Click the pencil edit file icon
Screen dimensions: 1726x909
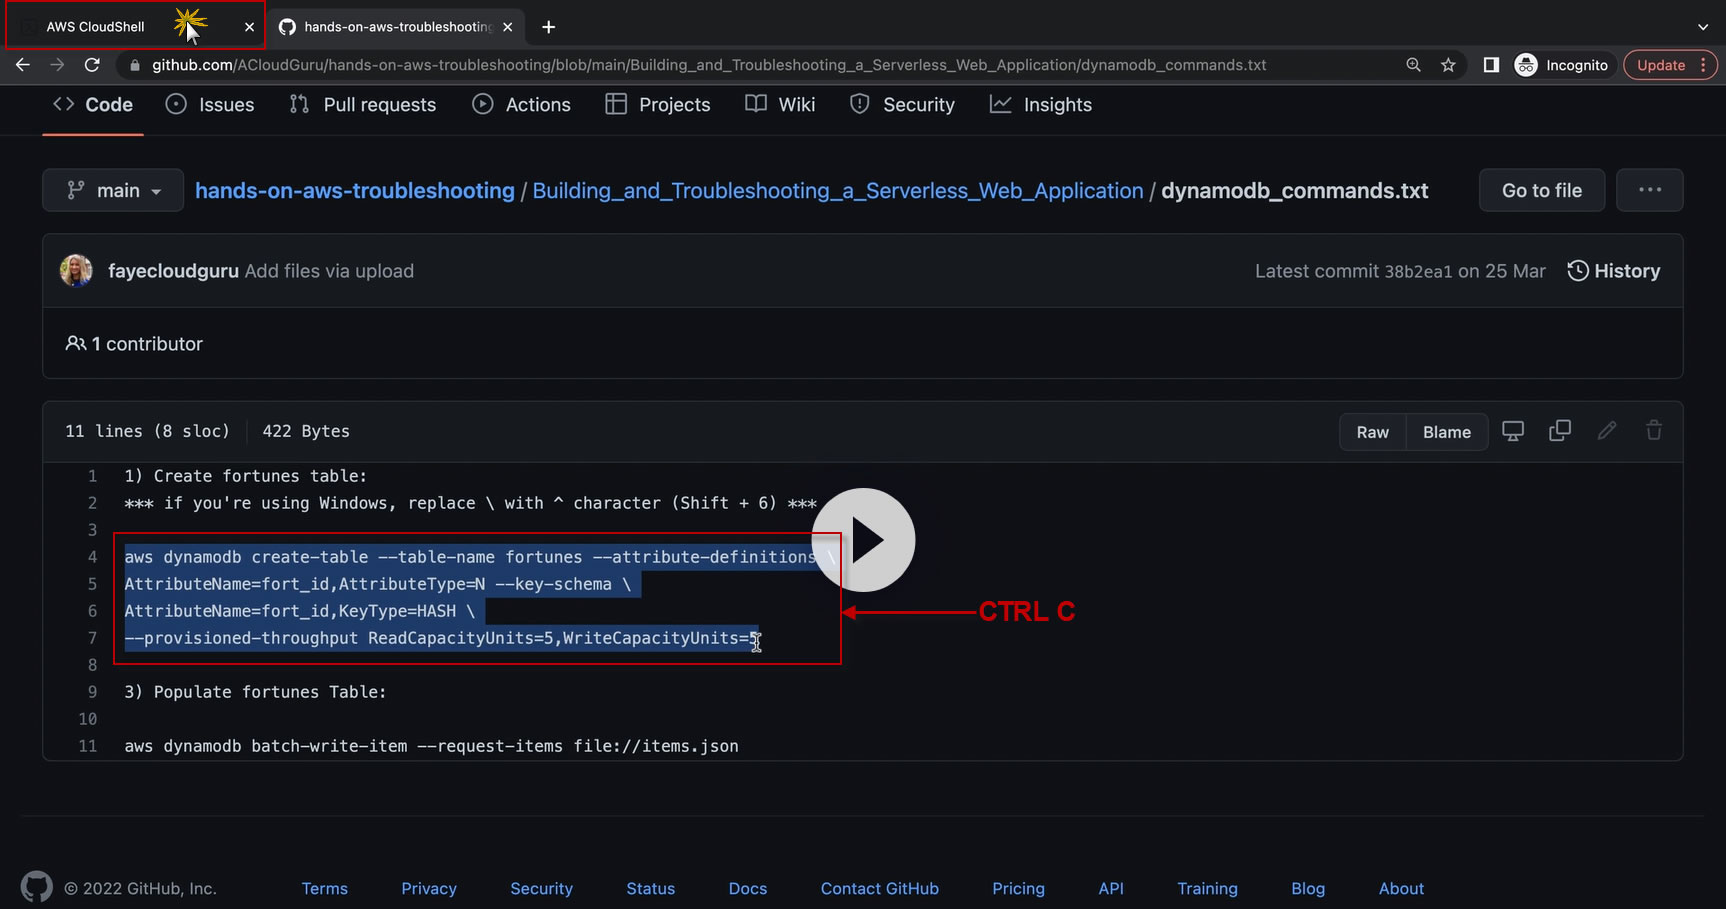1607,431
